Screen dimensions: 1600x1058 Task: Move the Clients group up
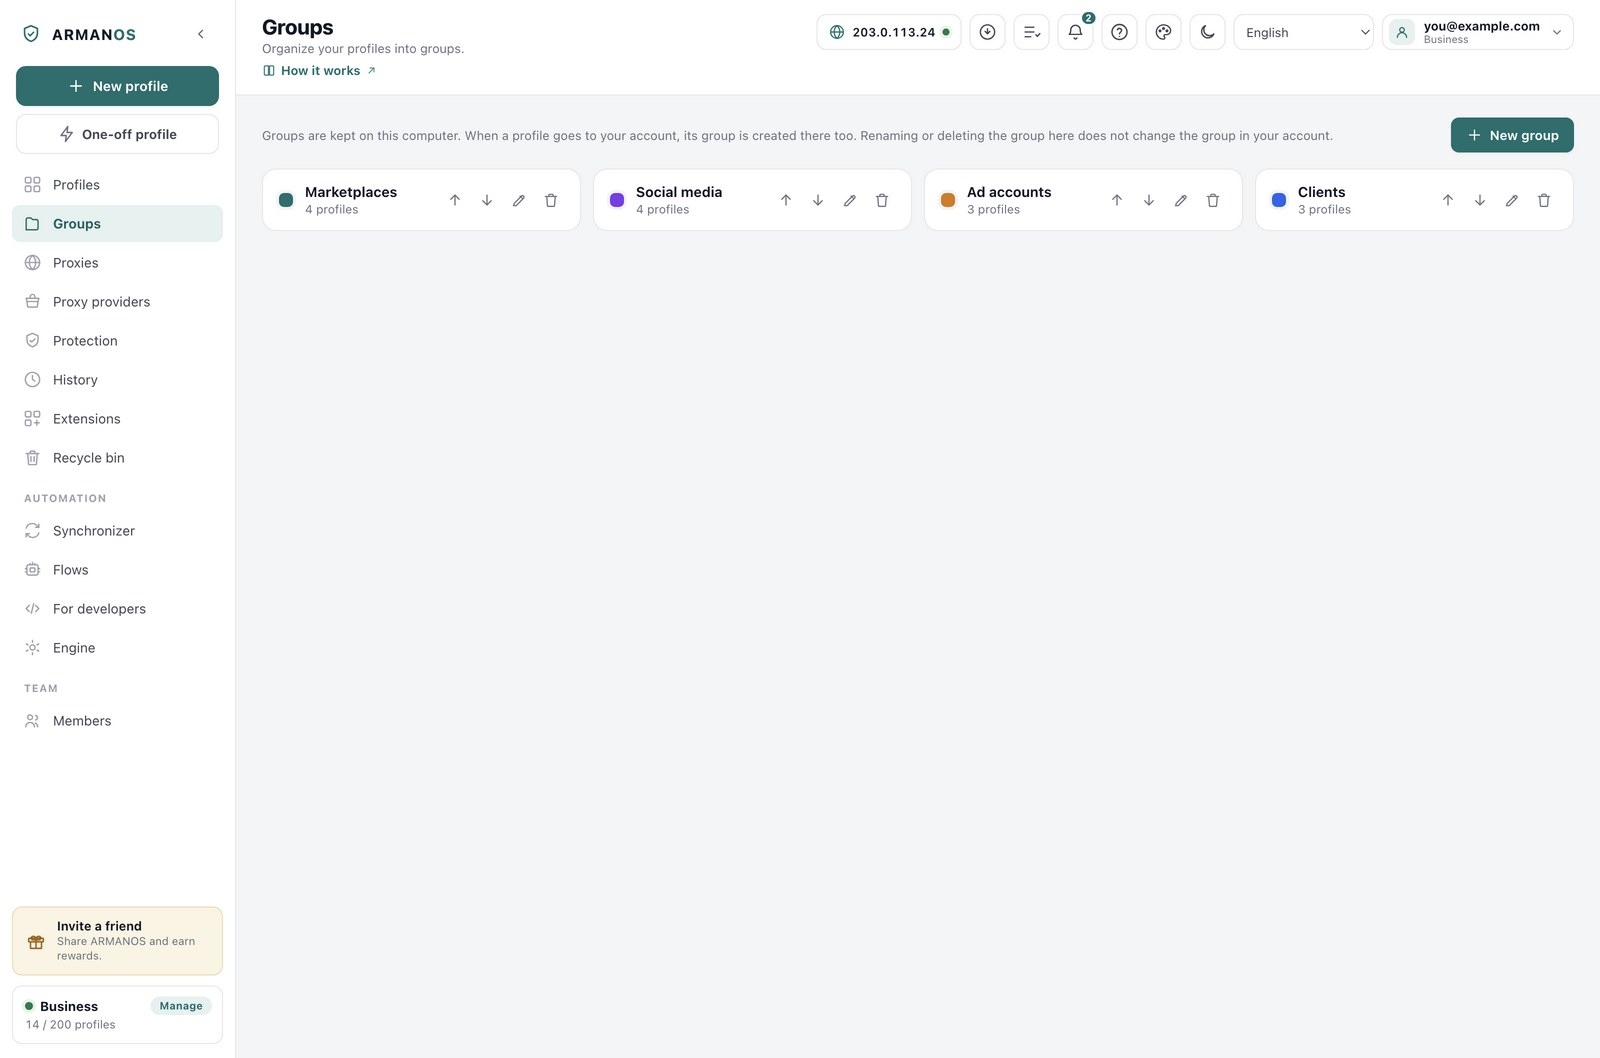click(x=1448, y=200)
